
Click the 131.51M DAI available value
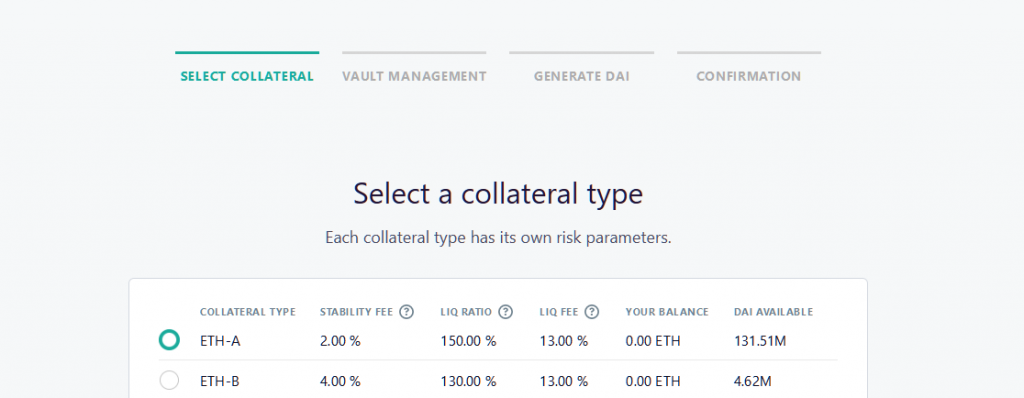point(760,340)
